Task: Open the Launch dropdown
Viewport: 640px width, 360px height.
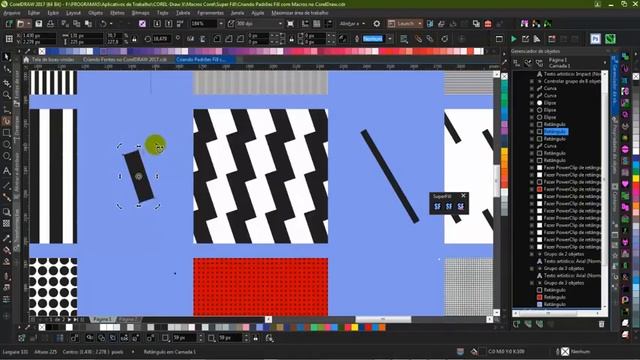Action: [x=420, y=24]
